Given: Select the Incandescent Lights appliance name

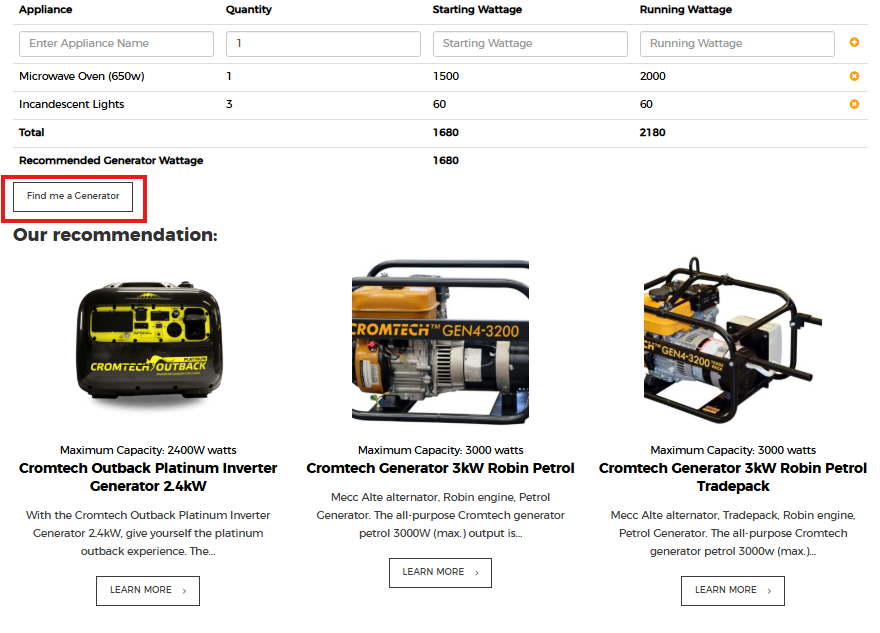Looking at the screenshot, I should pyautogui.click(x=71, y=104).
